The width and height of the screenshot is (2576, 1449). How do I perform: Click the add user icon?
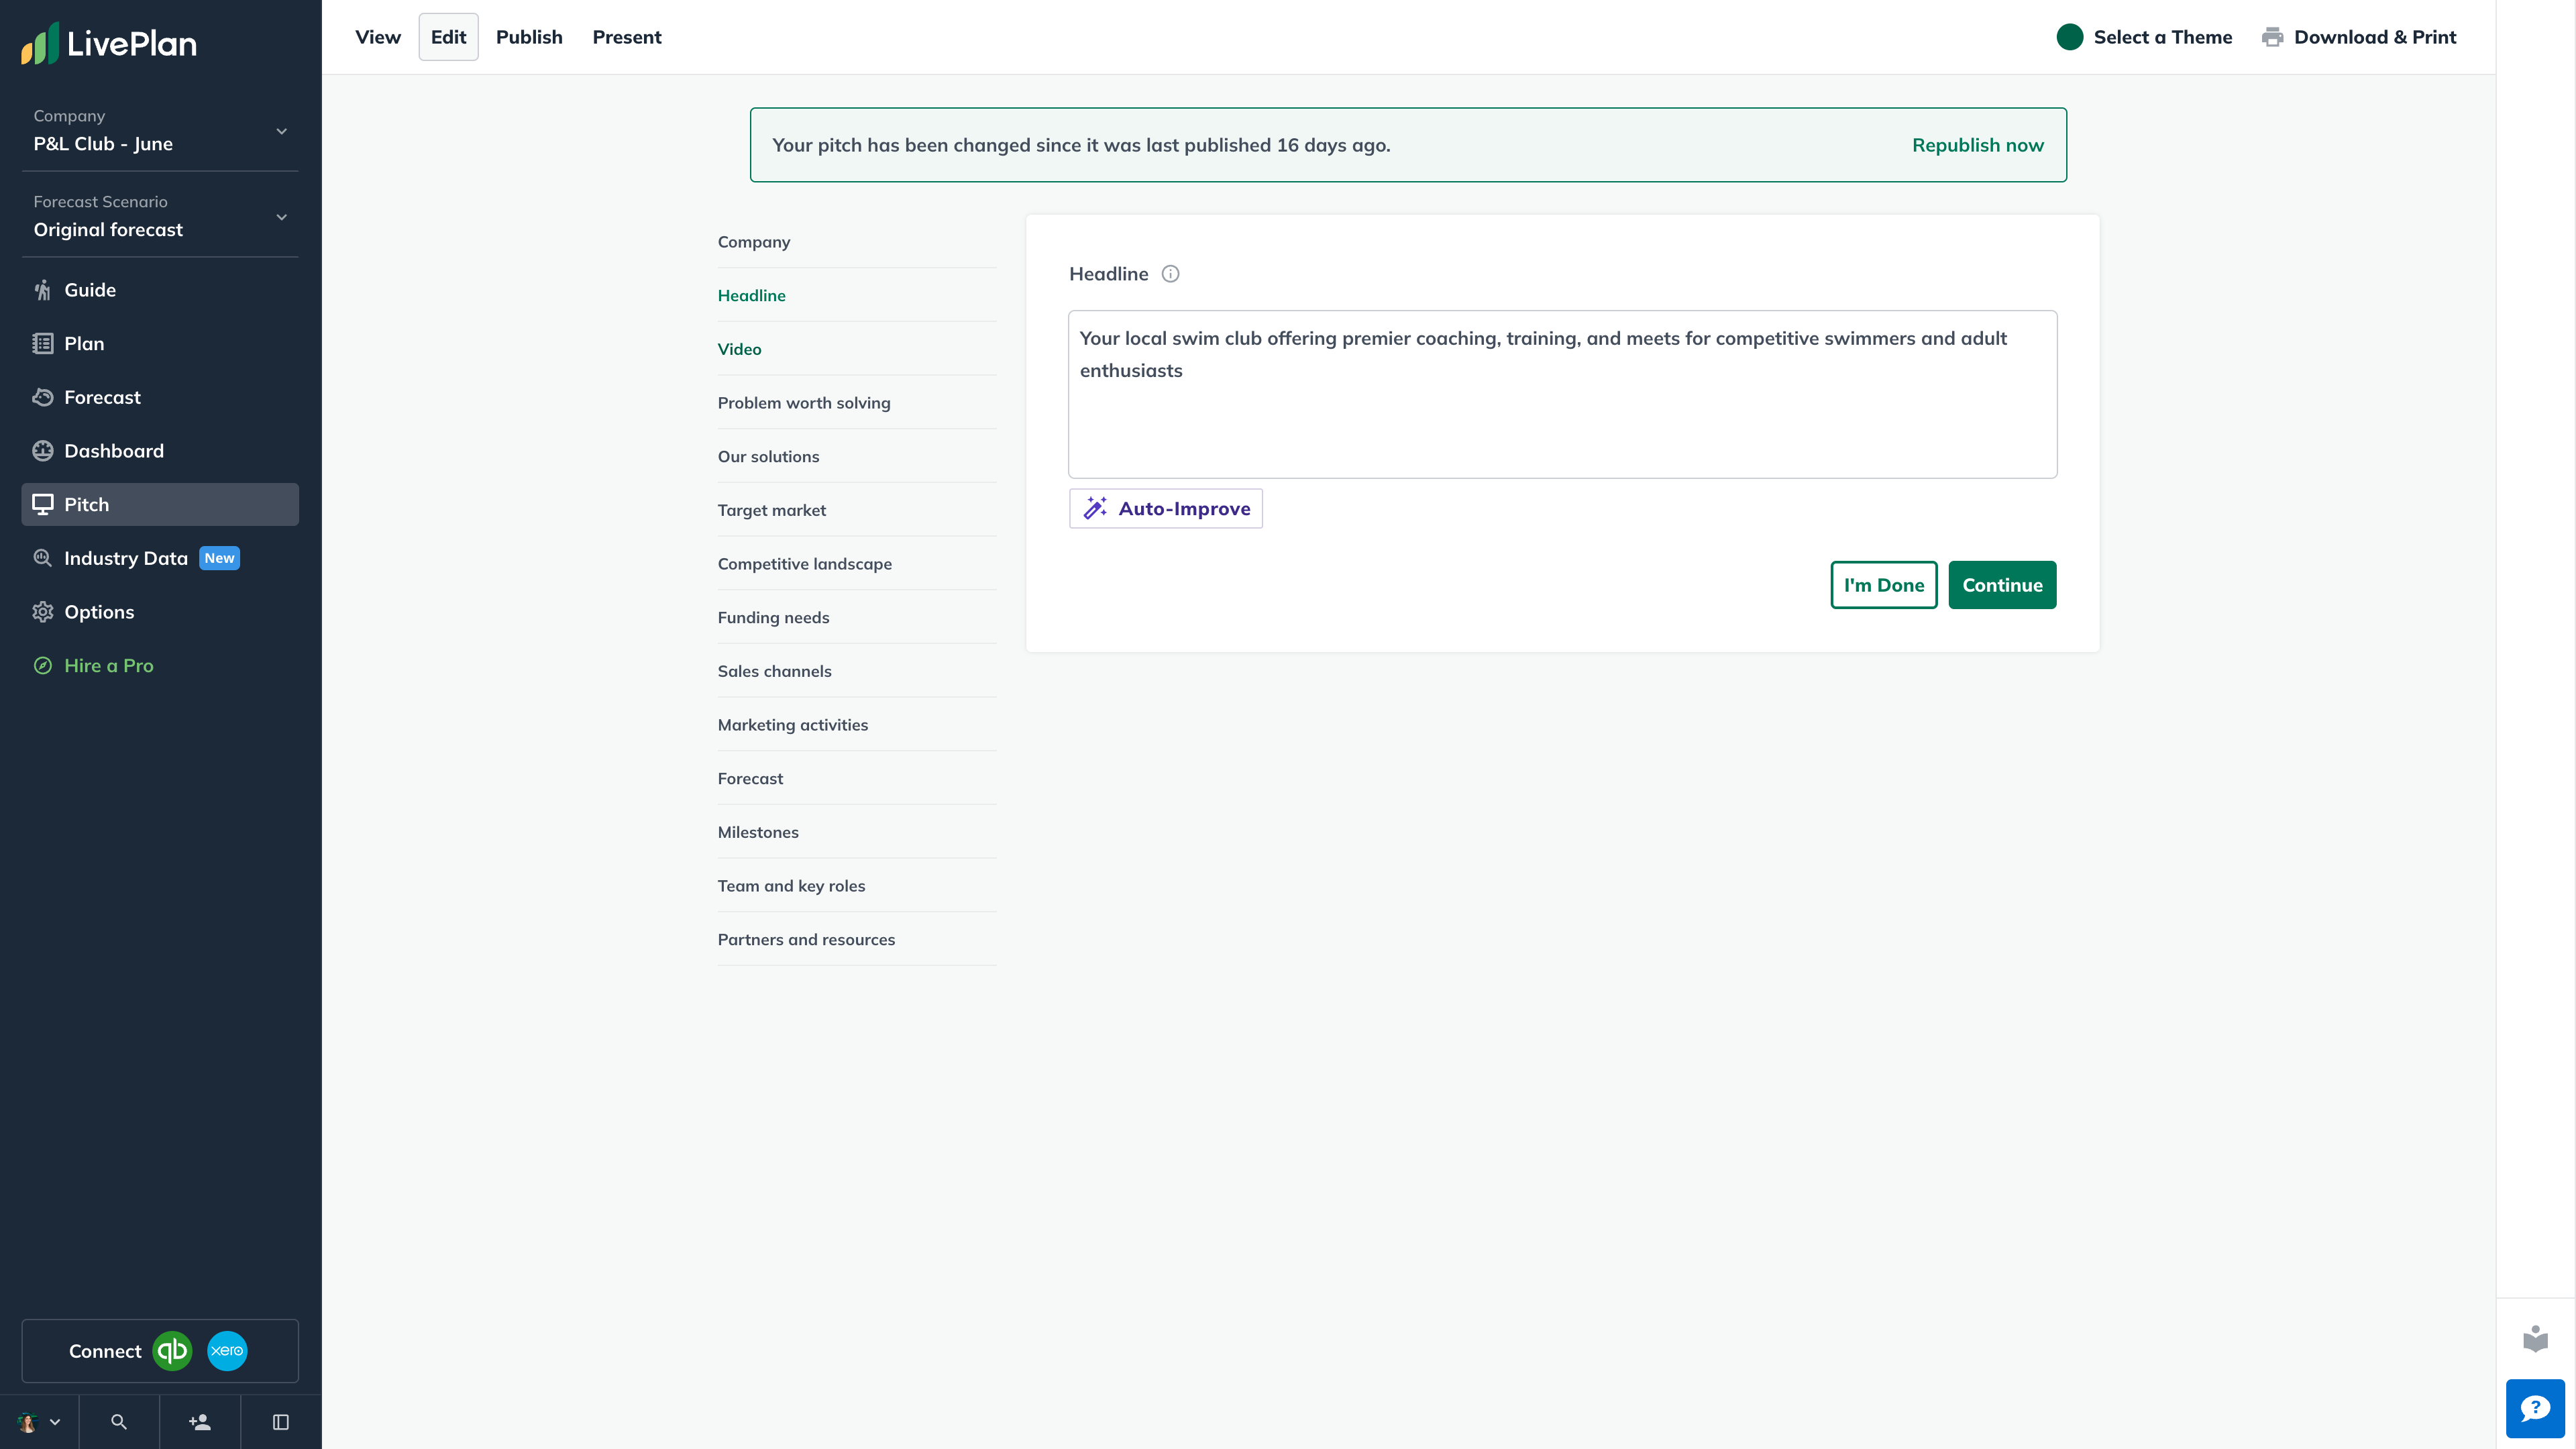(200, 1422)
